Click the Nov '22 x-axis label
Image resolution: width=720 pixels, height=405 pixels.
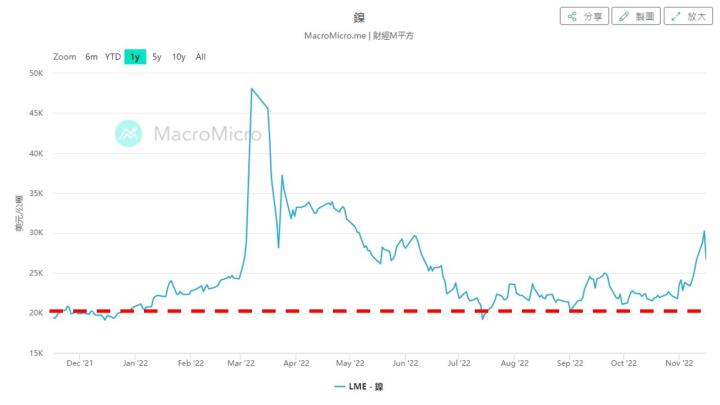[x=679, y=364]
